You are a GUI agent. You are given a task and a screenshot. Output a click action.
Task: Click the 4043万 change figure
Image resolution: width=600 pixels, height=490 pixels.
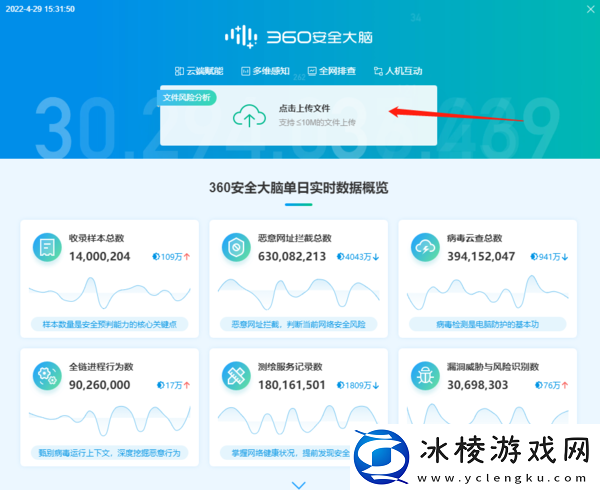click(x=358, y=257)
